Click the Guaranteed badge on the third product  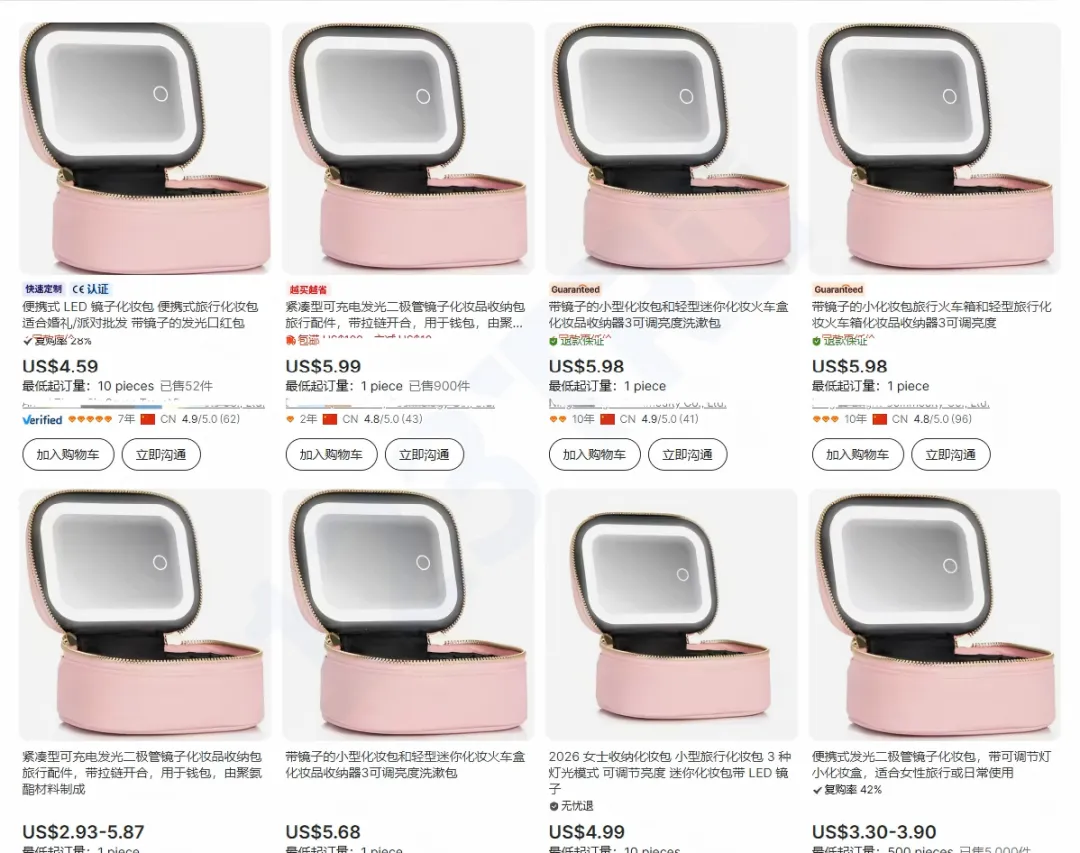click(575, 289)
